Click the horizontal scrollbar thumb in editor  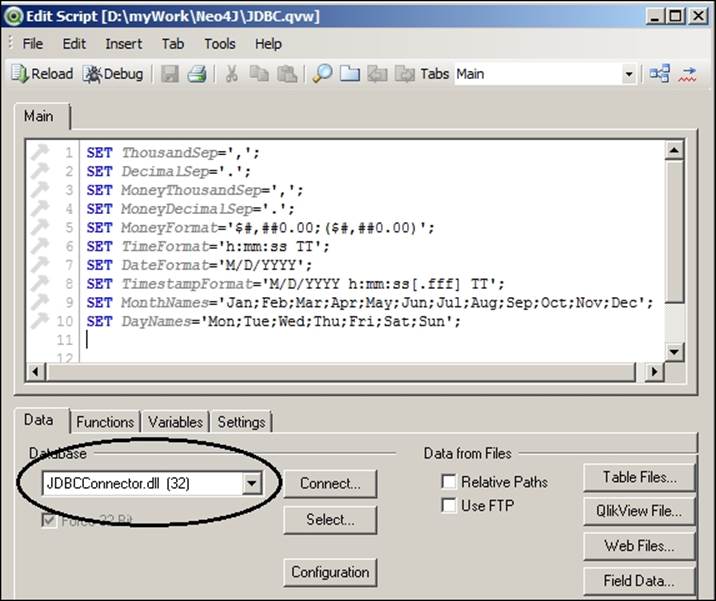341,372
